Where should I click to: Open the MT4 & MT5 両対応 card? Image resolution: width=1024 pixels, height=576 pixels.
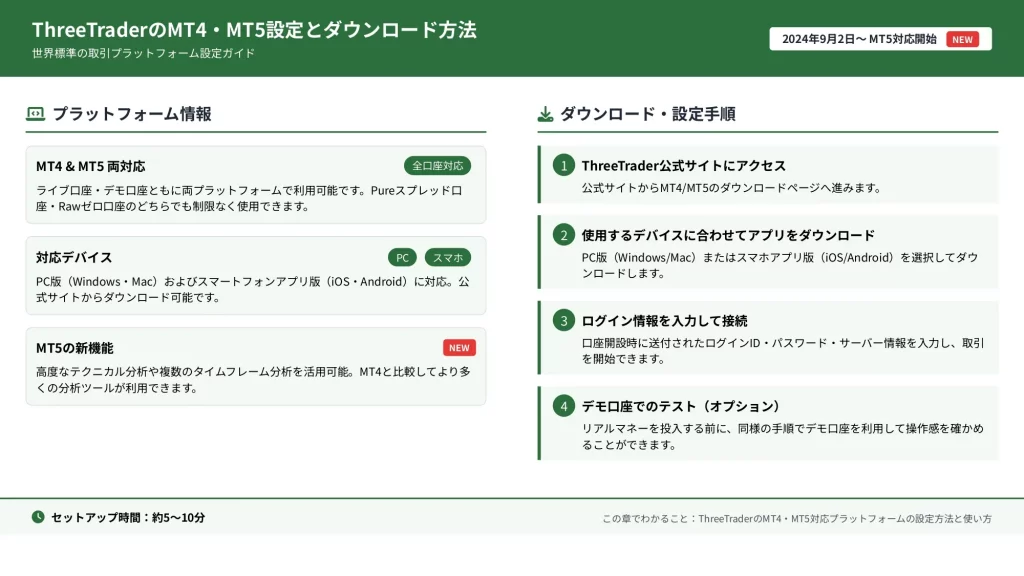(x=91, y=166)
